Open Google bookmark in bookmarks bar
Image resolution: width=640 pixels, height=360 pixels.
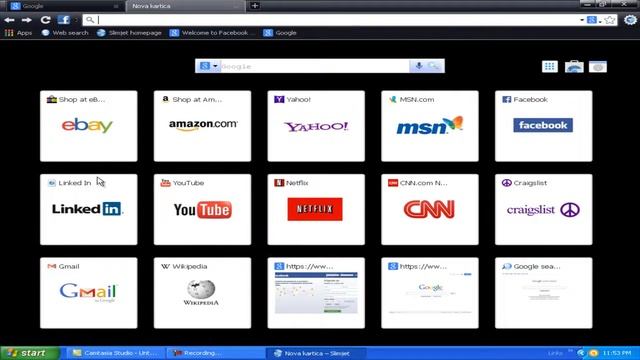(x=280, y=33)
